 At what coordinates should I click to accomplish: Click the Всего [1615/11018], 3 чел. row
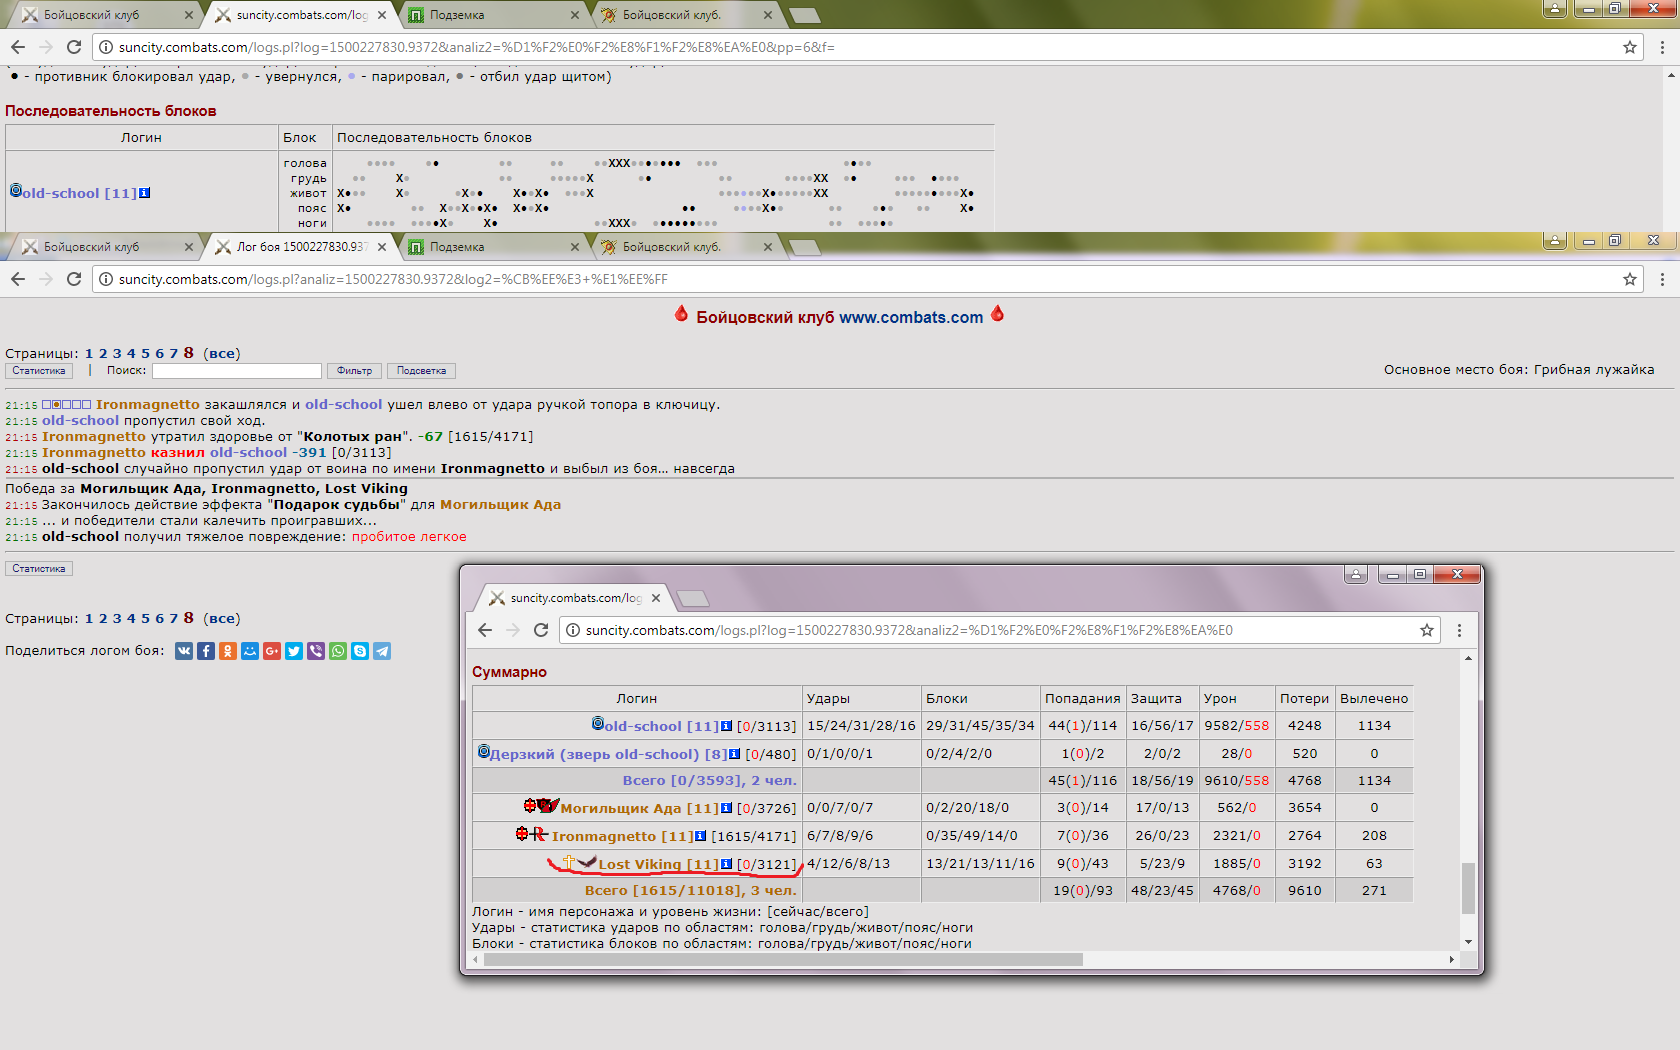942,891
